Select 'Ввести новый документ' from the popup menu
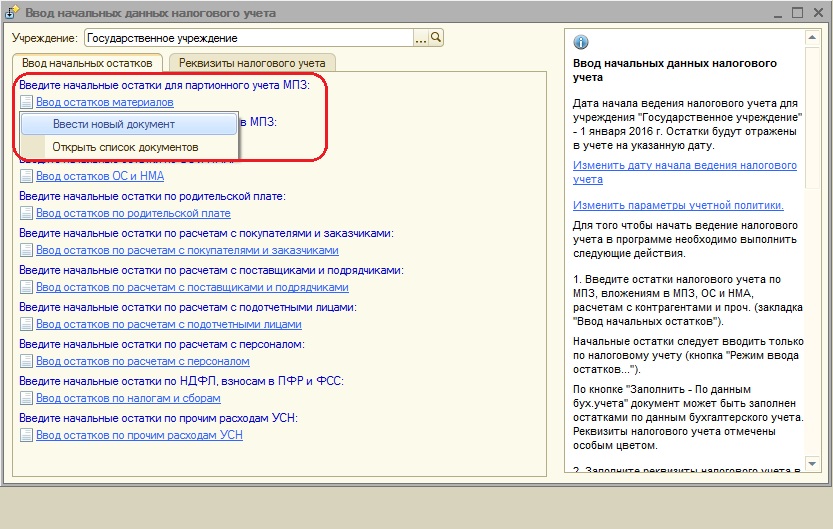Image resolution: width=833 pixels, height=529 pixels. pyautogui.click(x=113, y=124)
